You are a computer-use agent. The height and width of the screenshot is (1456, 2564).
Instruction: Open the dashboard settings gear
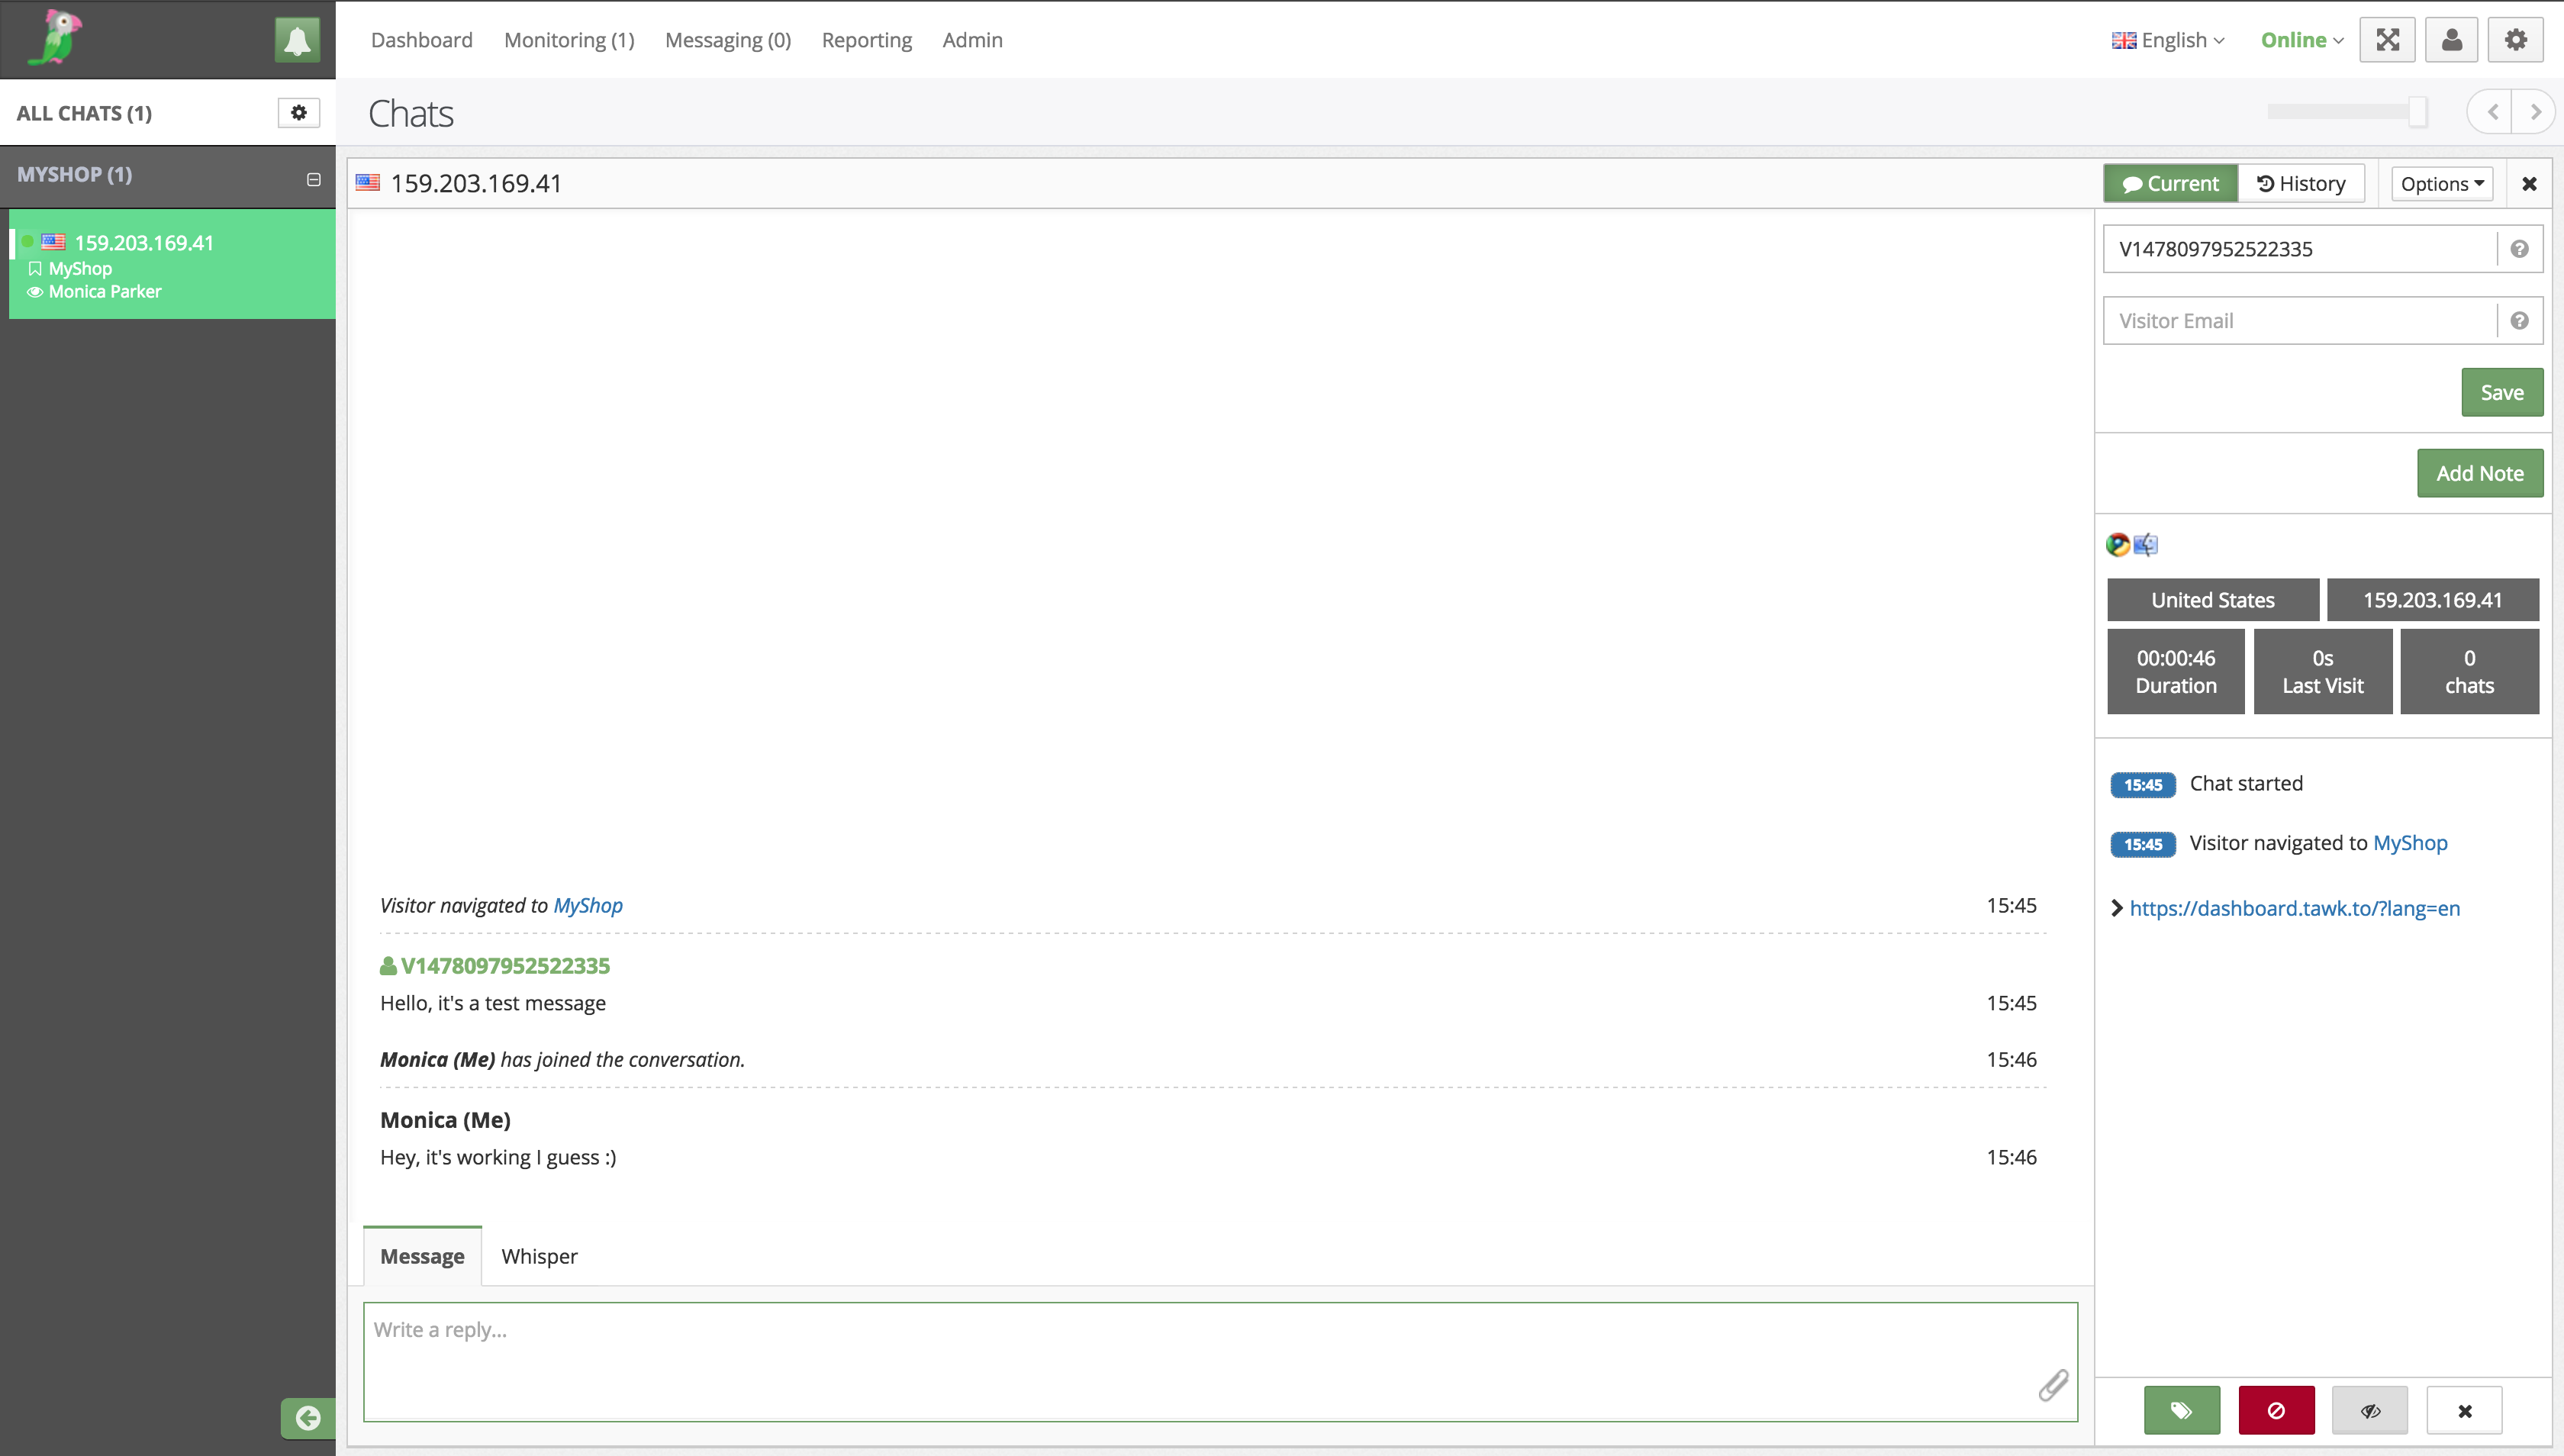[2515, 39]
